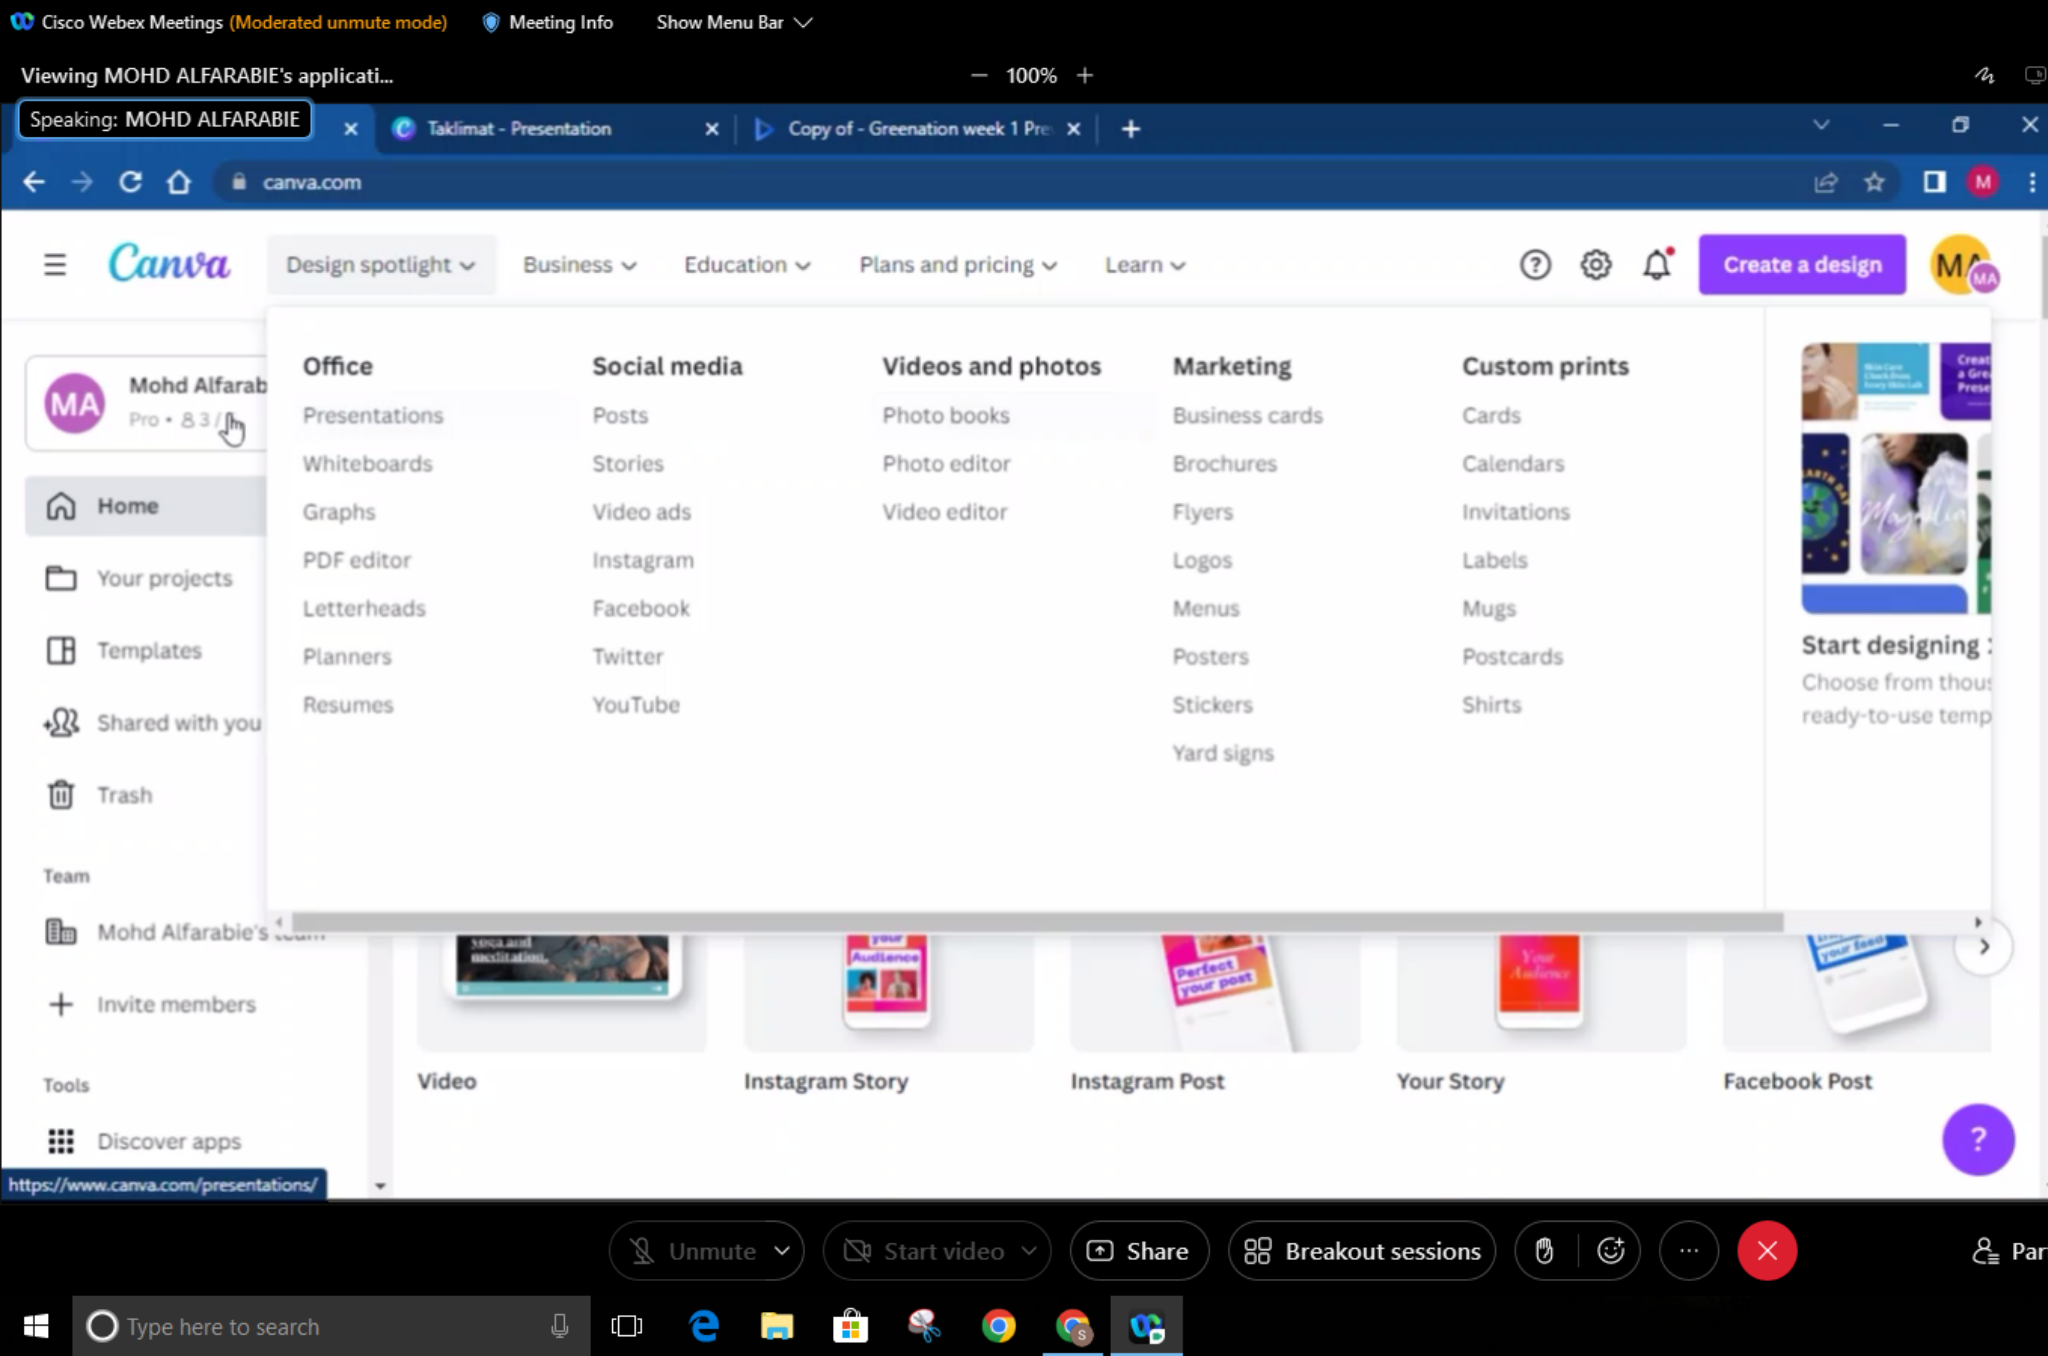Expand Plans and pricing menu
This screenshot has height=1356, width=2048.
pyautogui.click(x=958, y=265)
